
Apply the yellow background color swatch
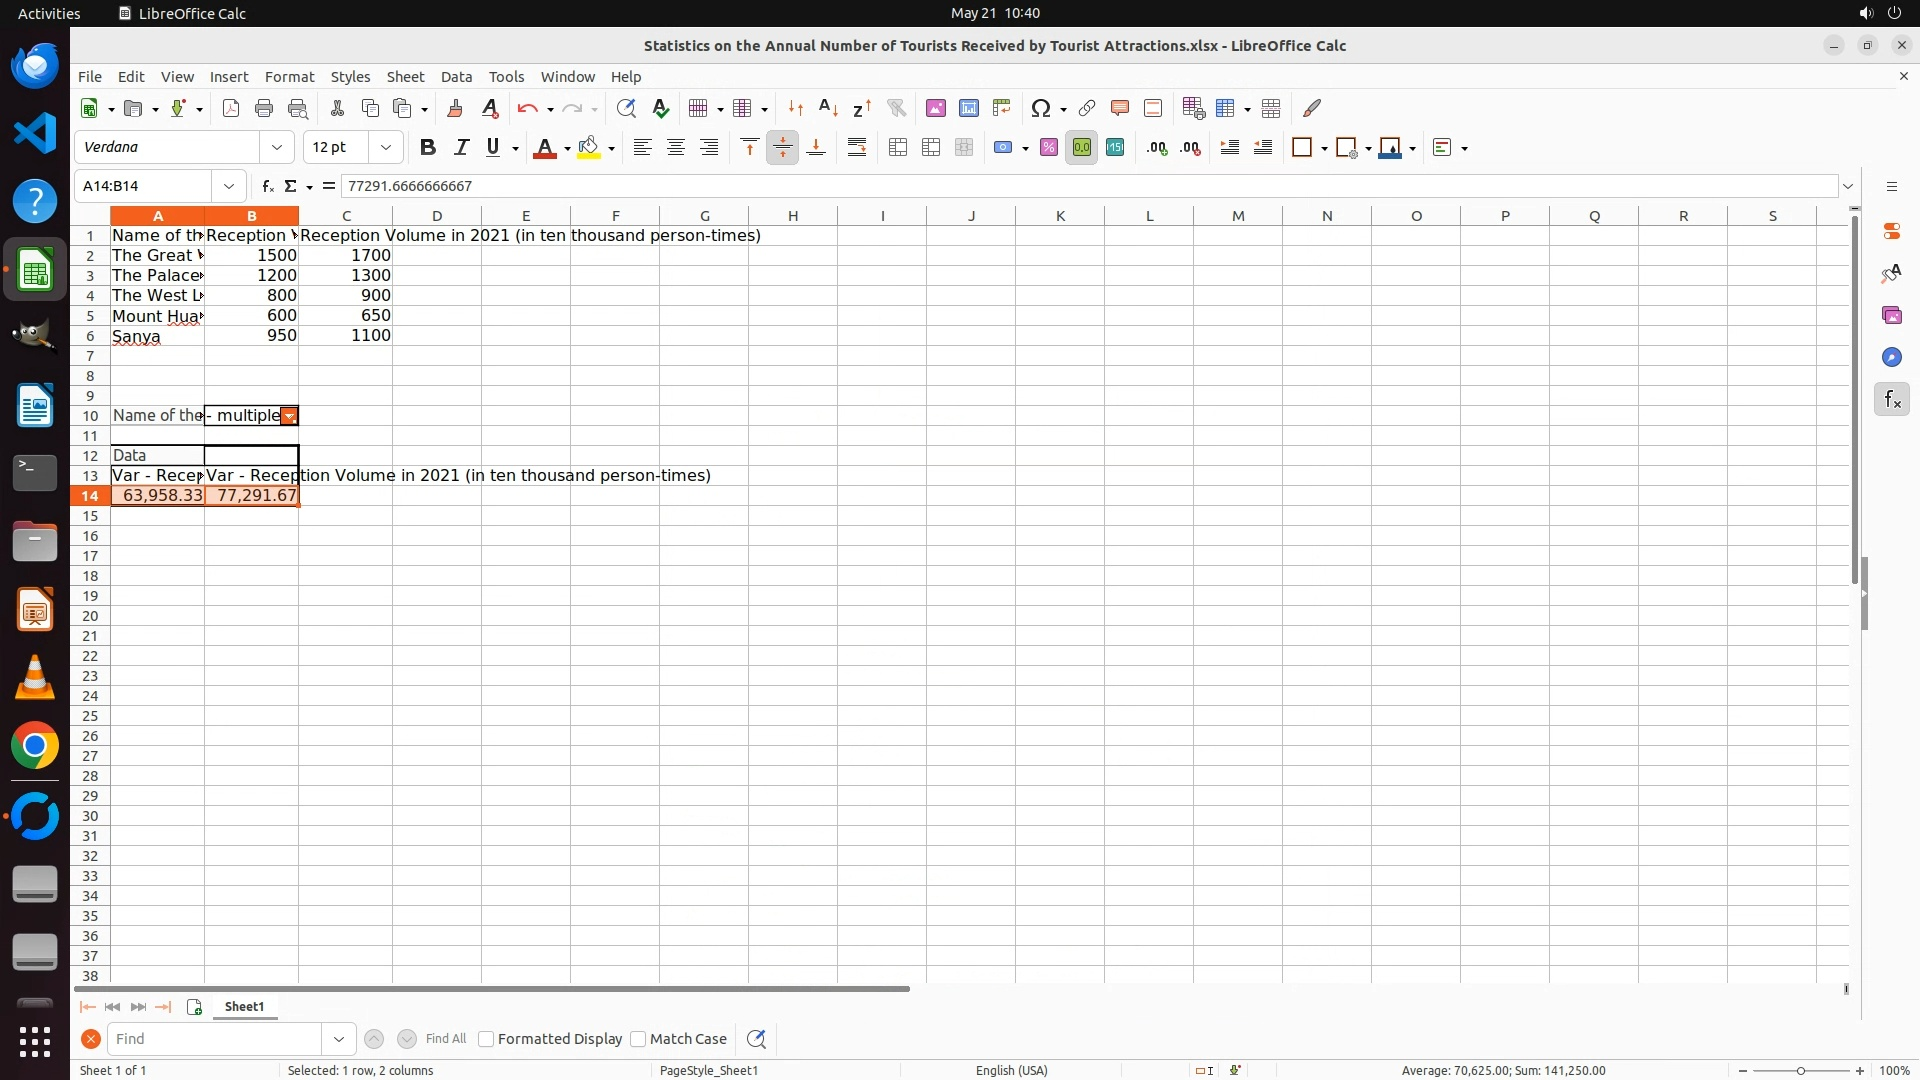pyautogui.click(x=589, y=148)
